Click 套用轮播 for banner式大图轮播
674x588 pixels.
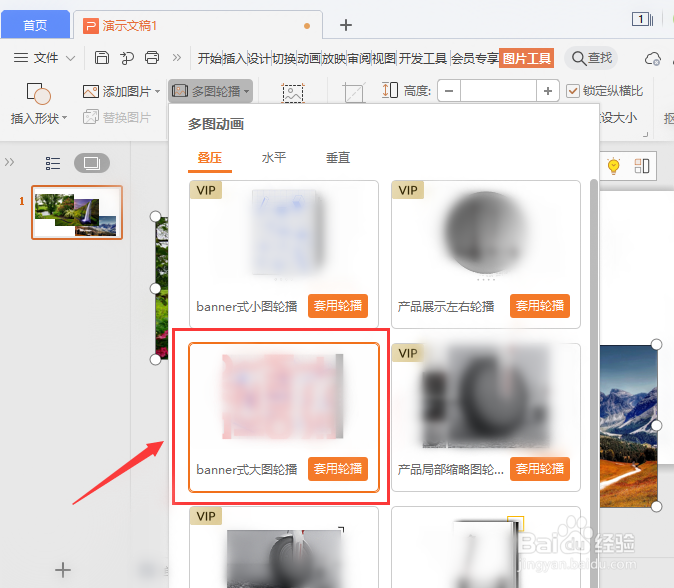point(338,469)
